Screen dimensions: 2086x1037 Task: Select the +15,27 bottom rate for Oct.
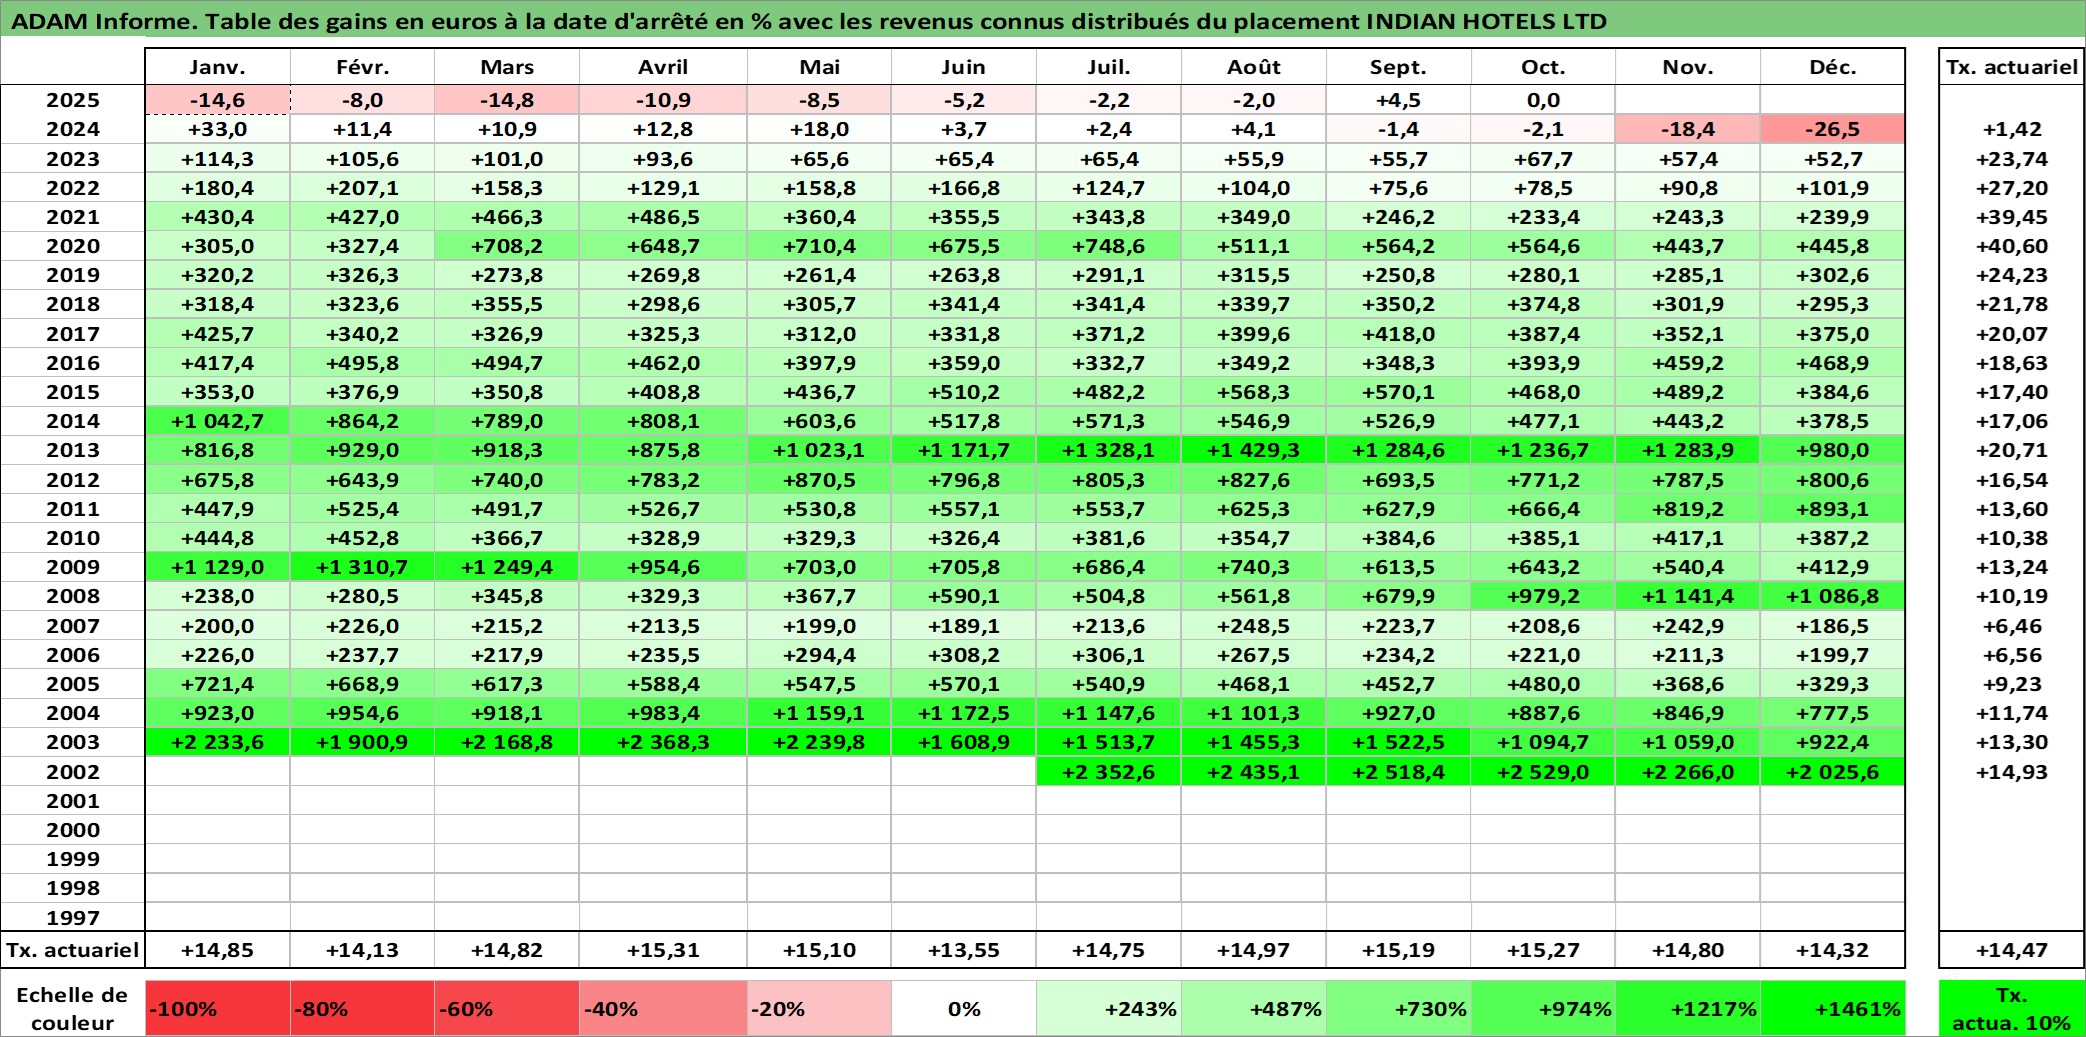pos(1543,950)
